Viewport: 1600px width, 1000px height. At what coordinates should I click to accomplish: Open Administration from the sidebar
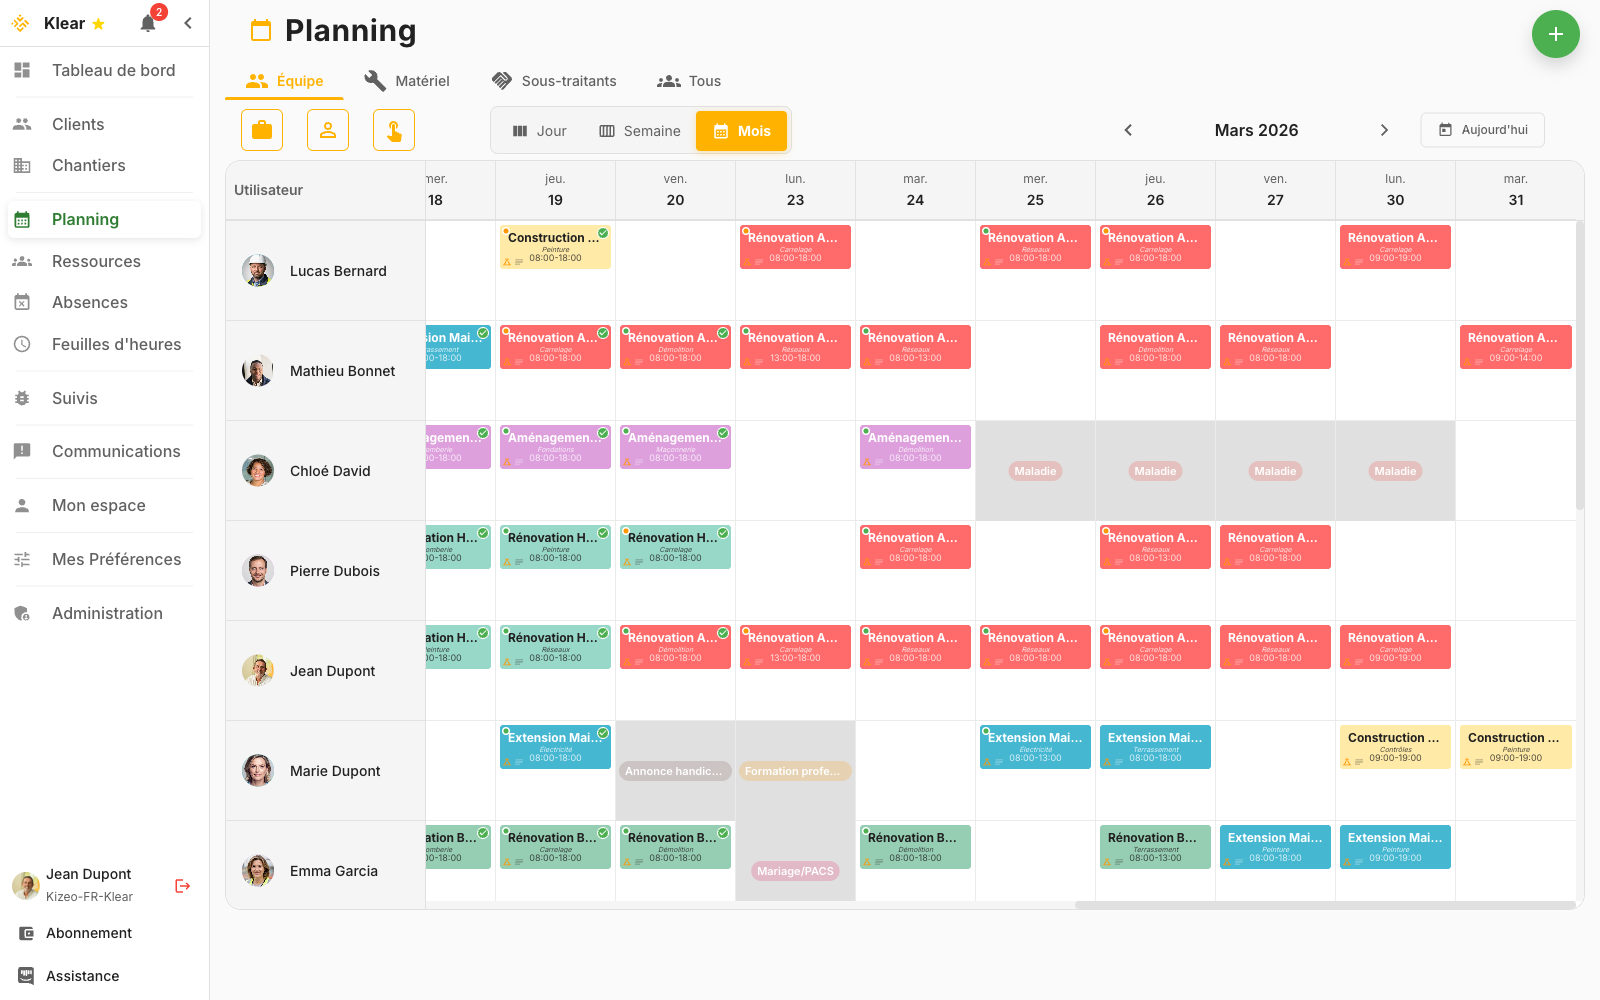click(107, 613)
